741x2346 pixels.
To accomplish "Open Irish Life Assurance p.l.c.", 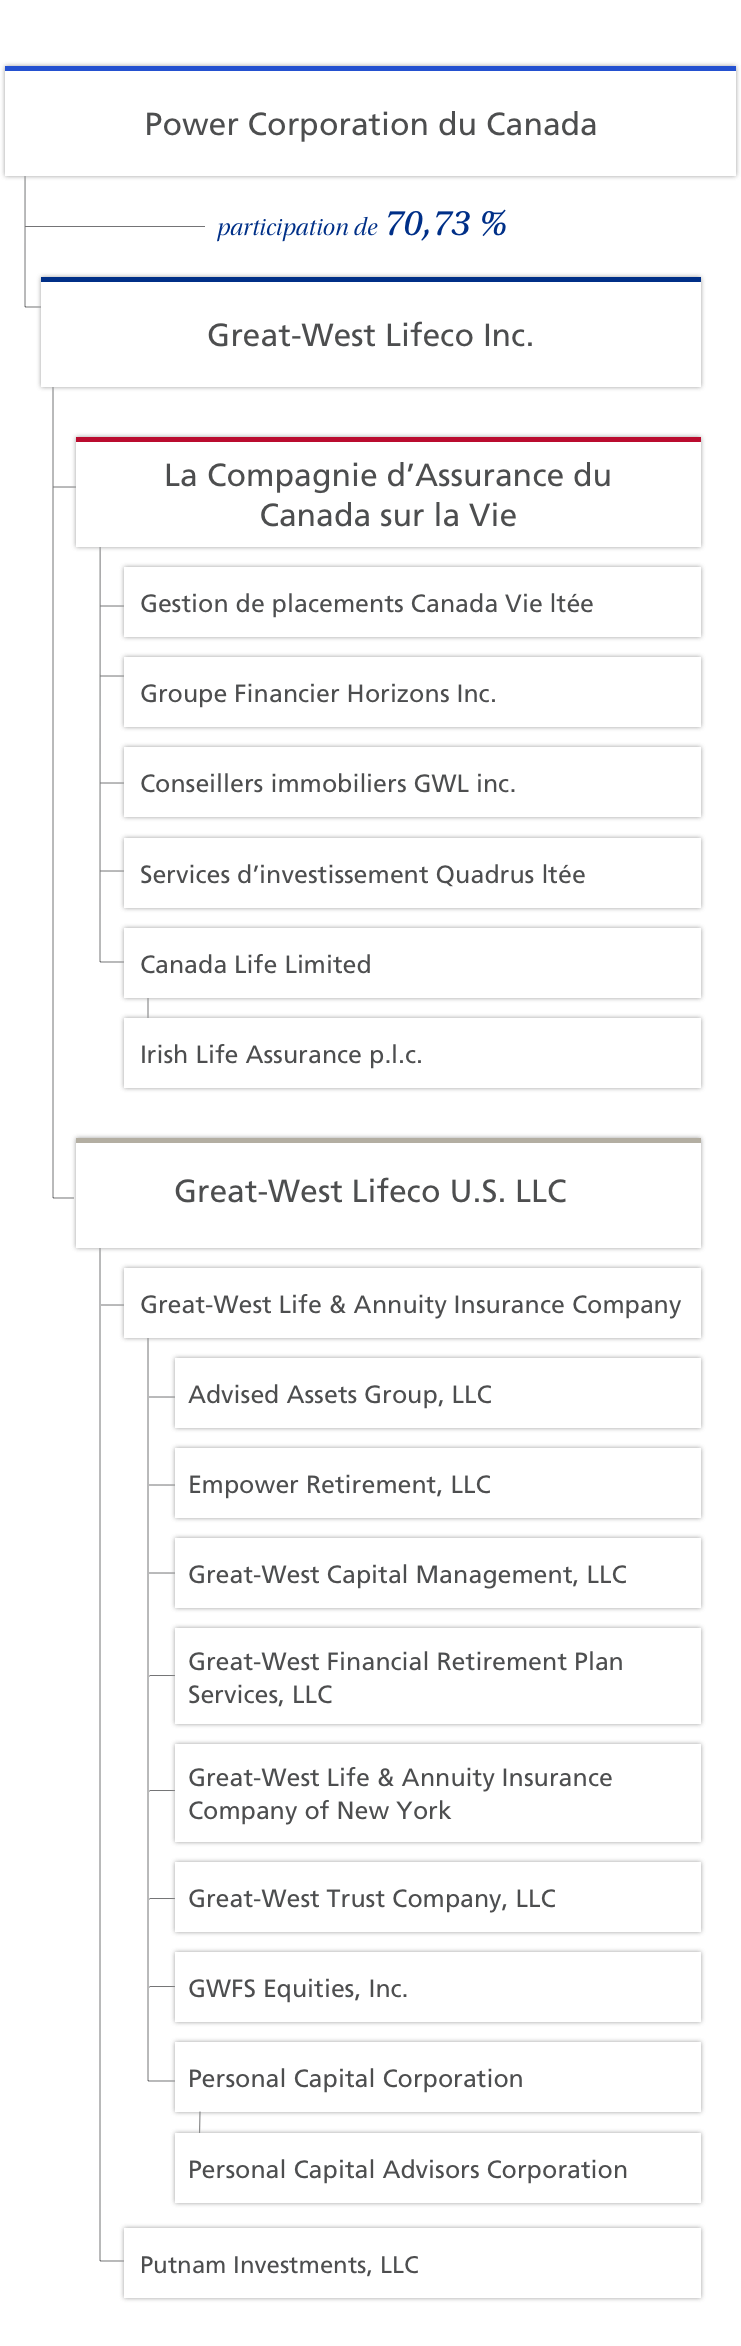I will 412,1054.
